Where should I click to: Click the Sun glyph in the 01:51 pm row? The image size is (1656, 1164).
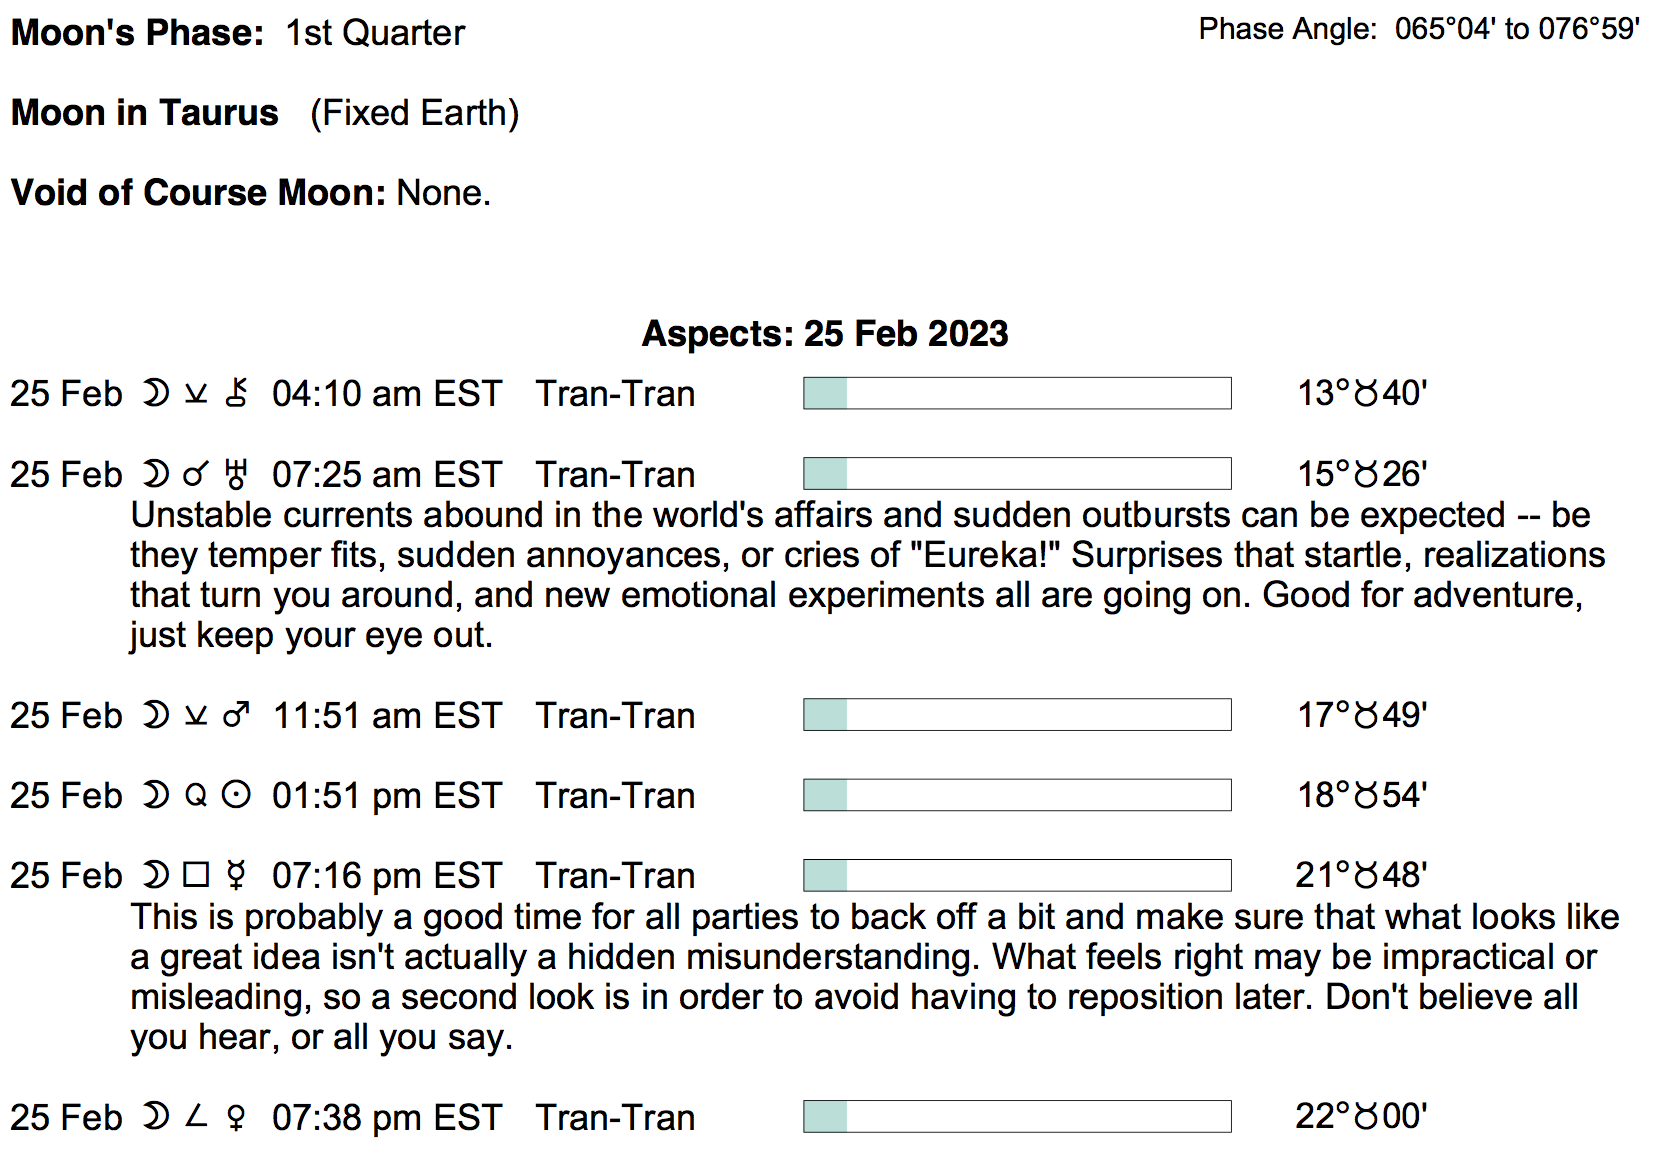(x=236, y=795)
